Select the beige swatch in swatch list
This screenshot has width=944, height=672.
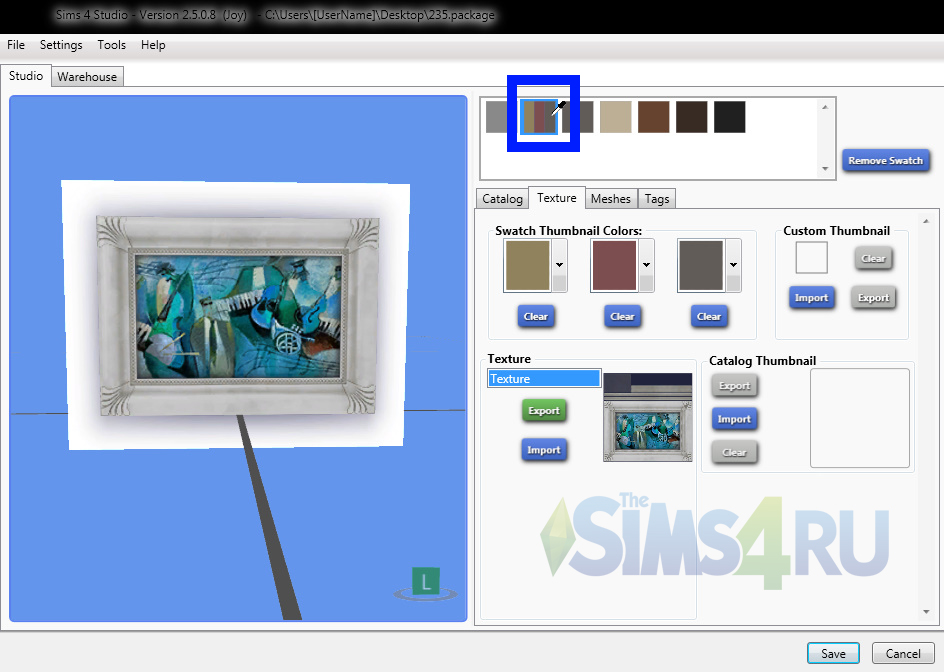point(615,117)
